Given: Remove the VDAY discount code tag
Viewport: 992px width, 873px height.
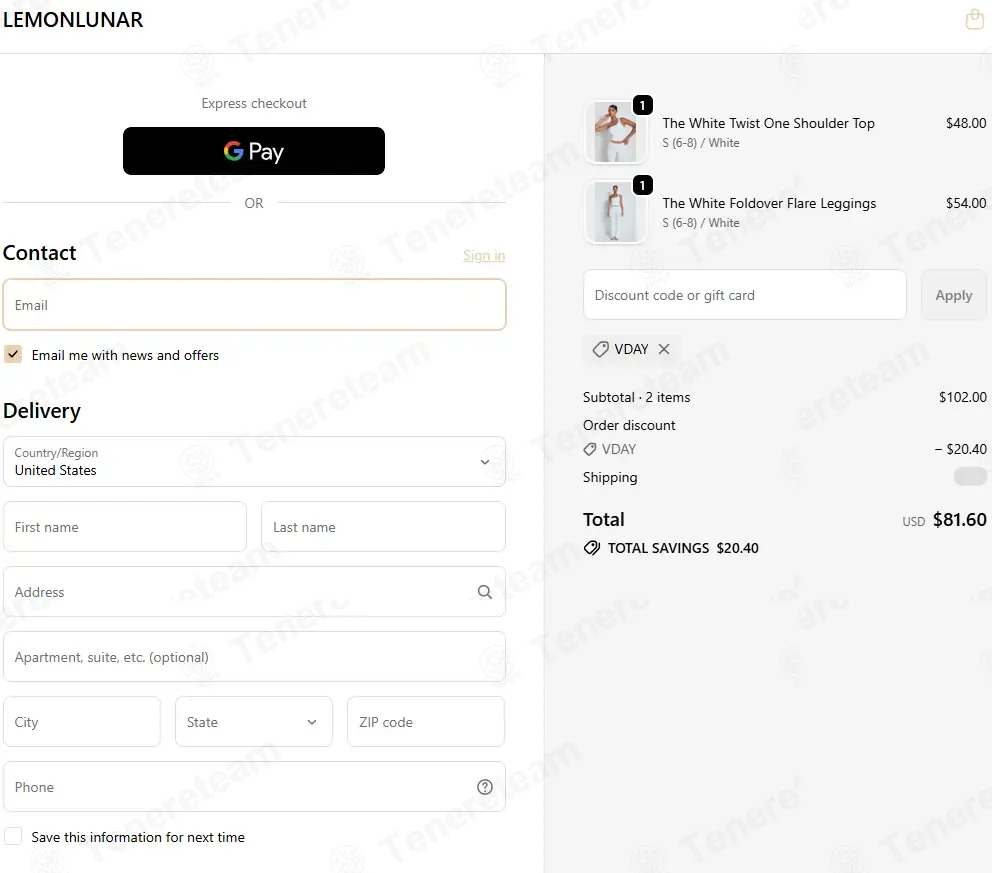Looking at the screenshot, I should (x=664, y=349).
